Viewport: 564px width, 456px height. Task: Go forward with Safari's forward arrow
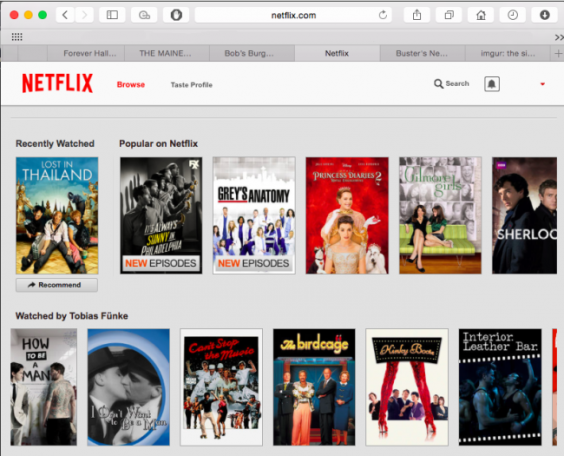[85, 15]
